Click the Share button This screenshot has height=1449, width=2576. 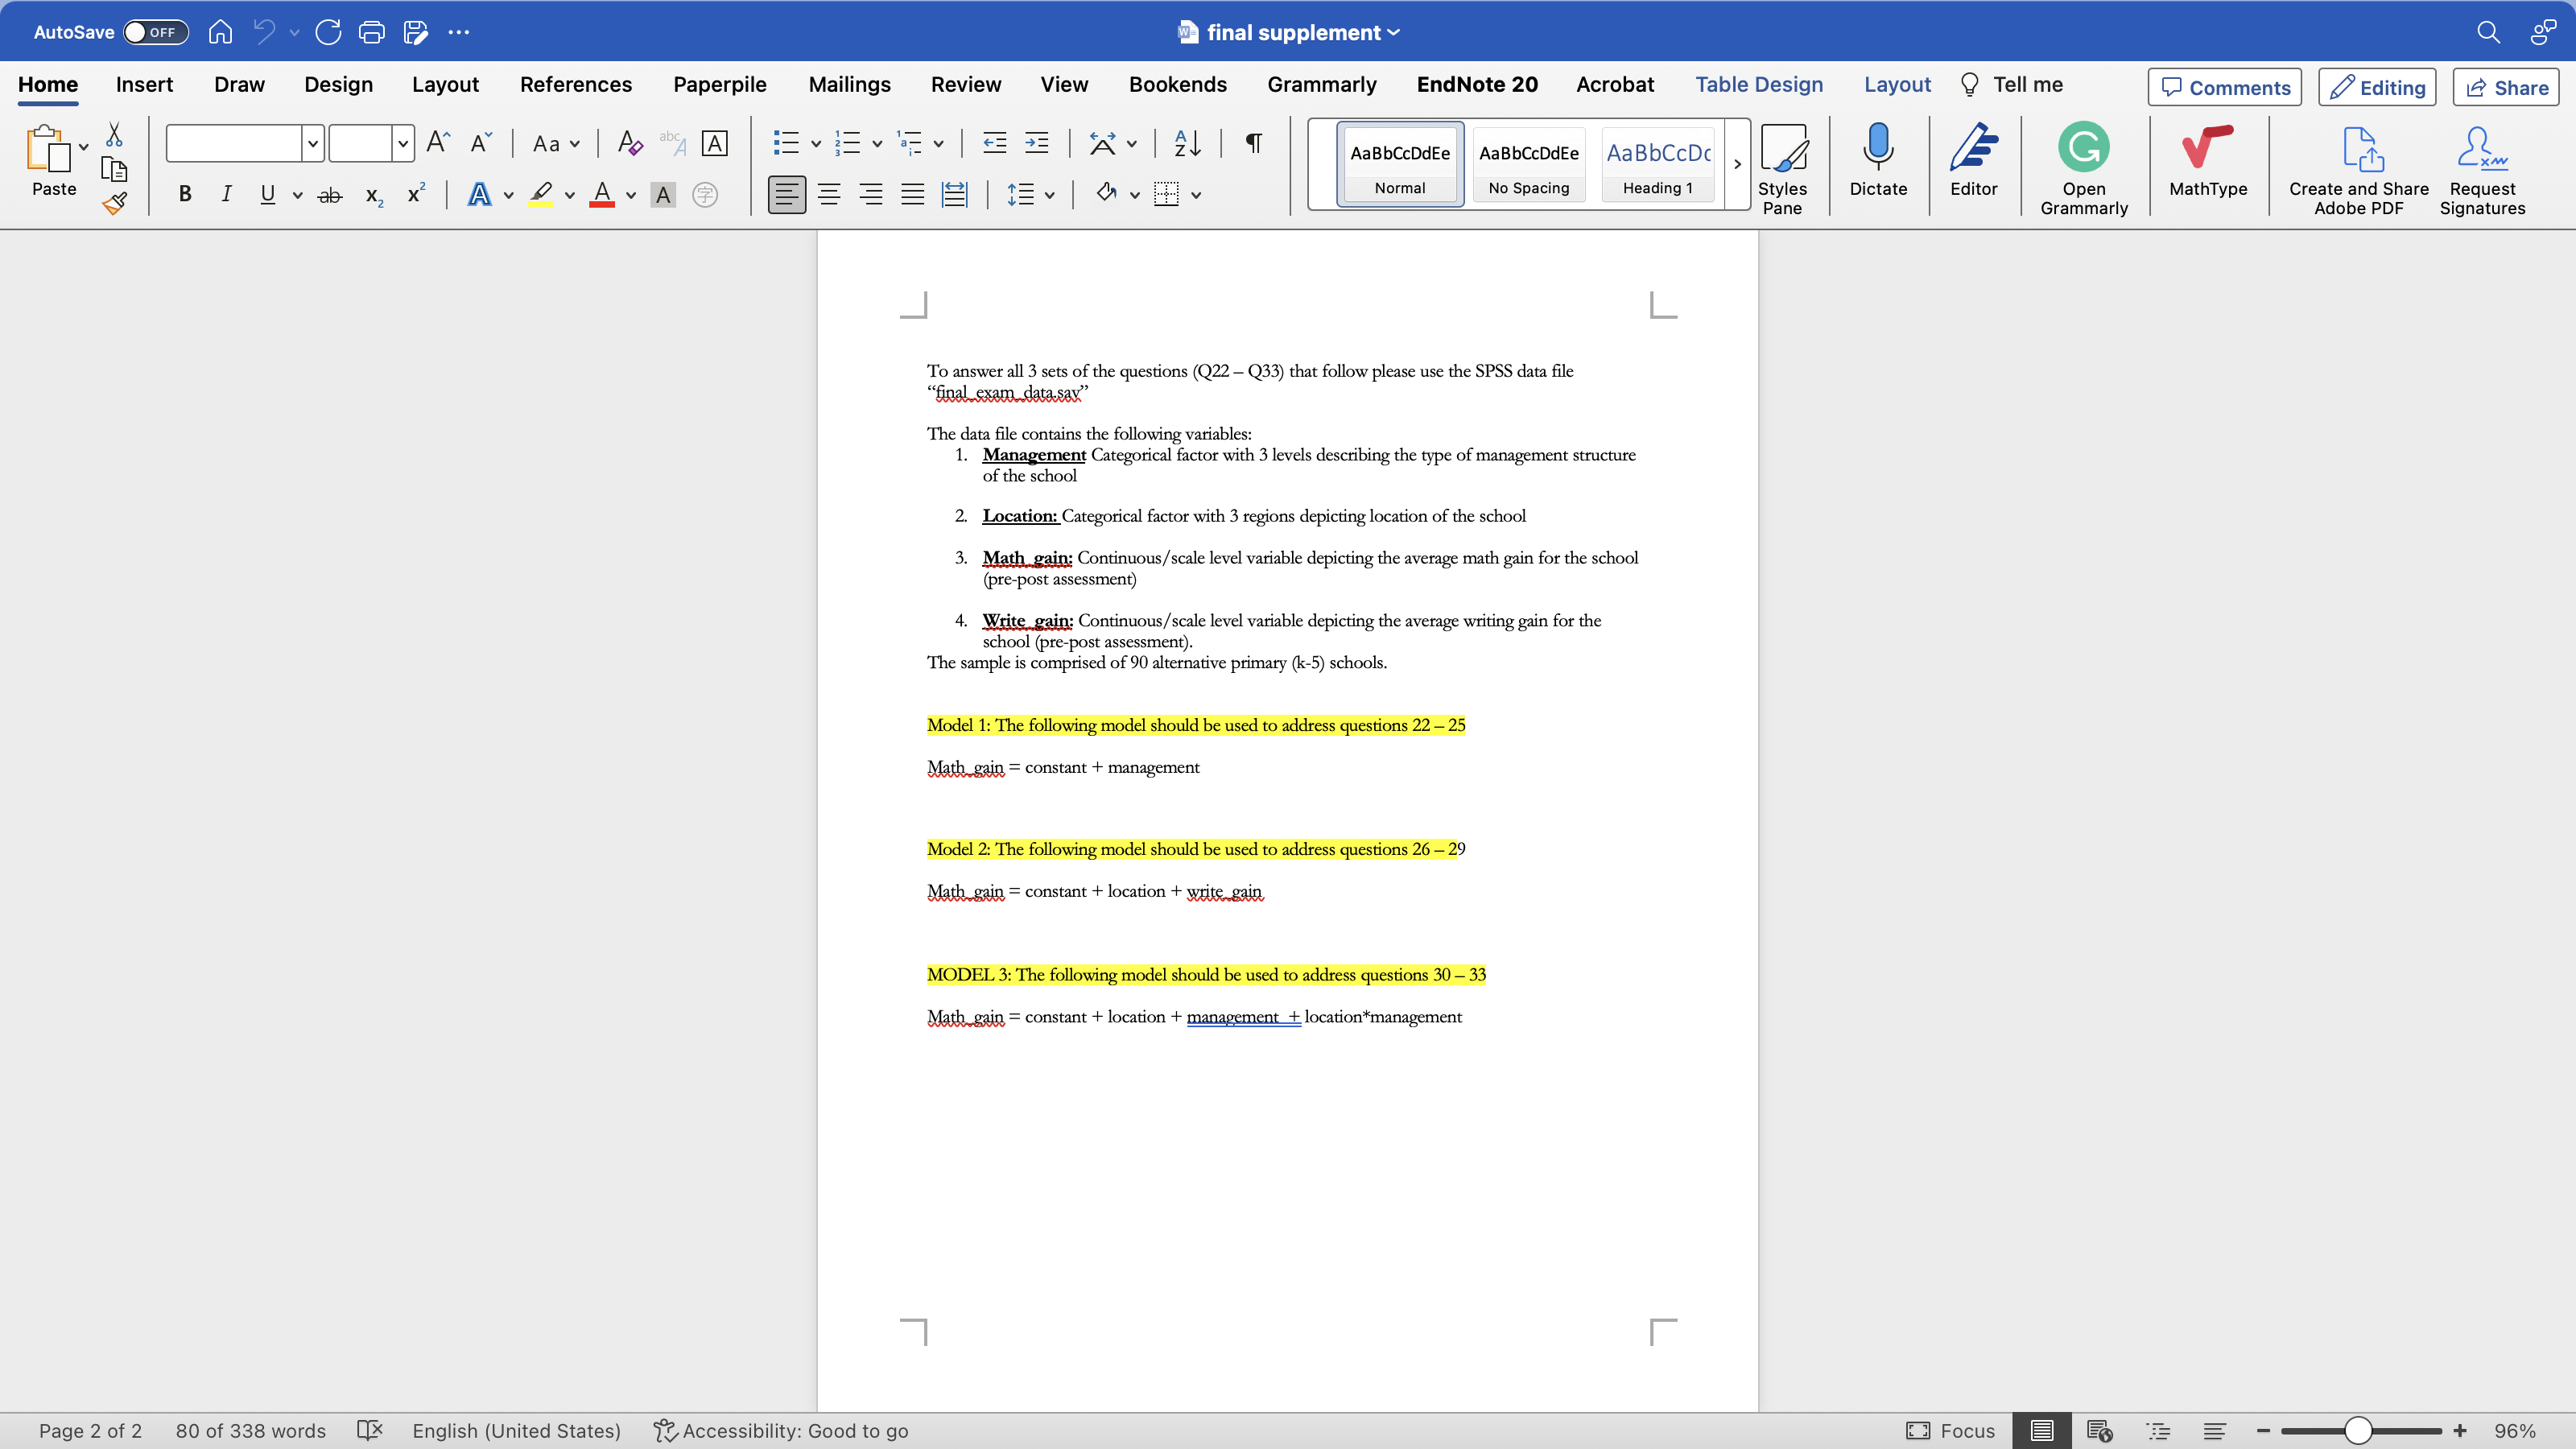2506,87
